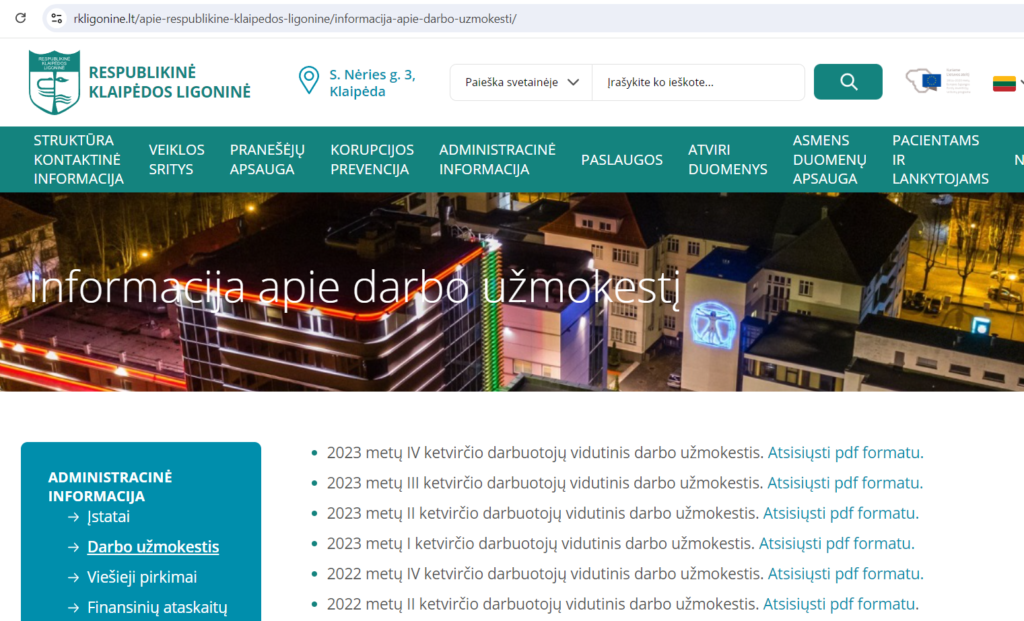Click the European Union funding logo
The image size is (1024, 621).
coord(938,81)
